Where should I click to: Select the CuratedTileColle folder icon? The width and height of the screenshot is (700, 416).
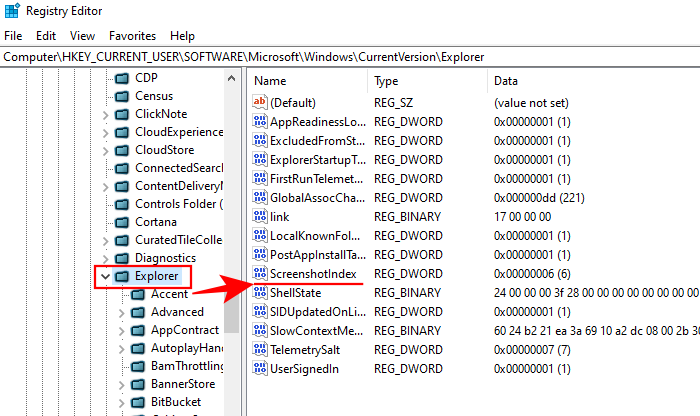tap(122, 241)
